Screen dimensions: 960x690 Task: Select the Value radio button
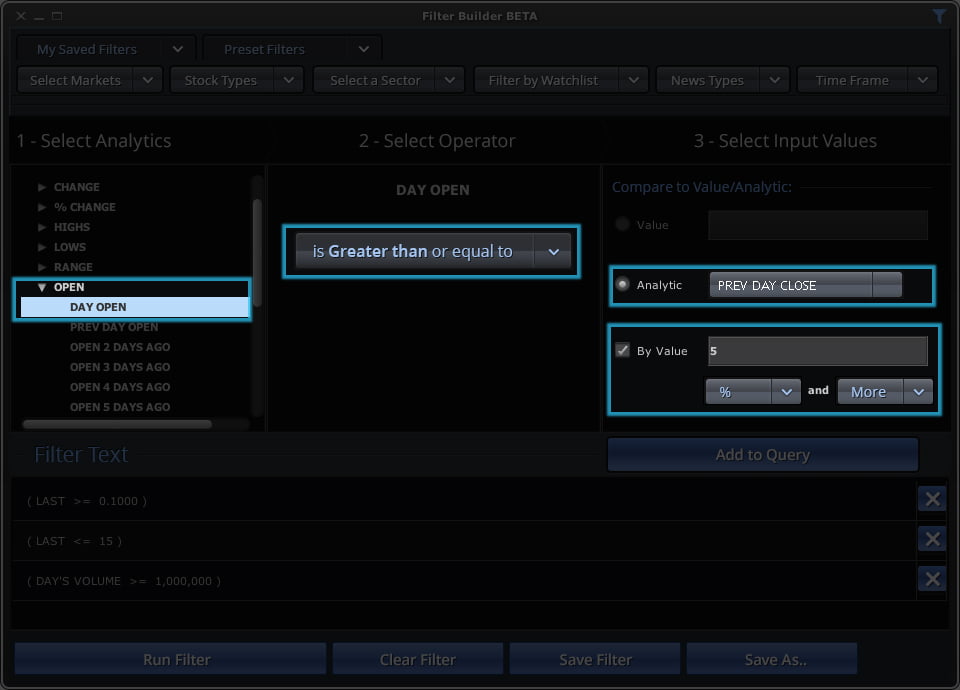(622, 225)
